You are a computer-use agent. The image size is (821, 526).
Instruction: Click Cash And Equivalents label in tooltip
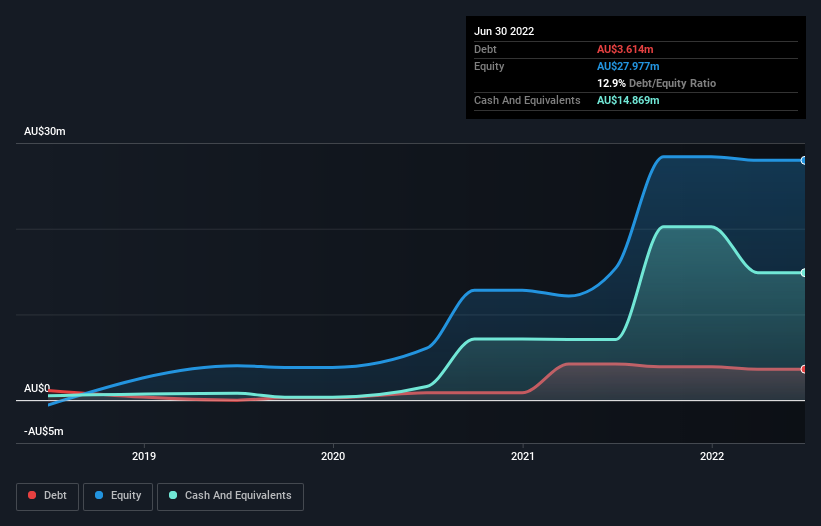527,100
